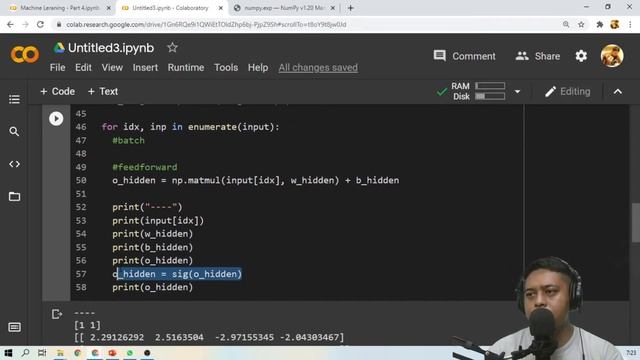Open the Editing mode selector
This screenshot has width=640, height=360.
click(x=568, y=91)
